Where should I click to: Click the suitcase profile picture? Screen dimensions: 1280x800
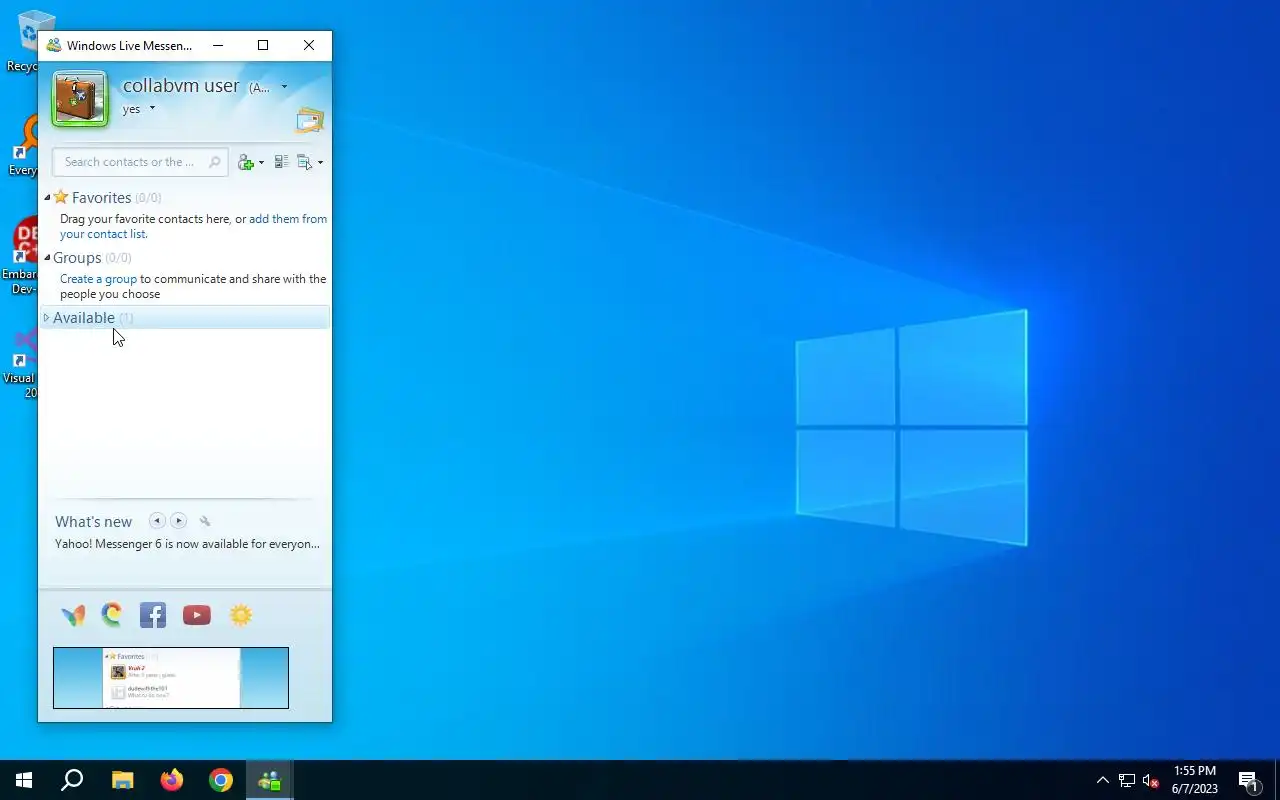point(80,99)
